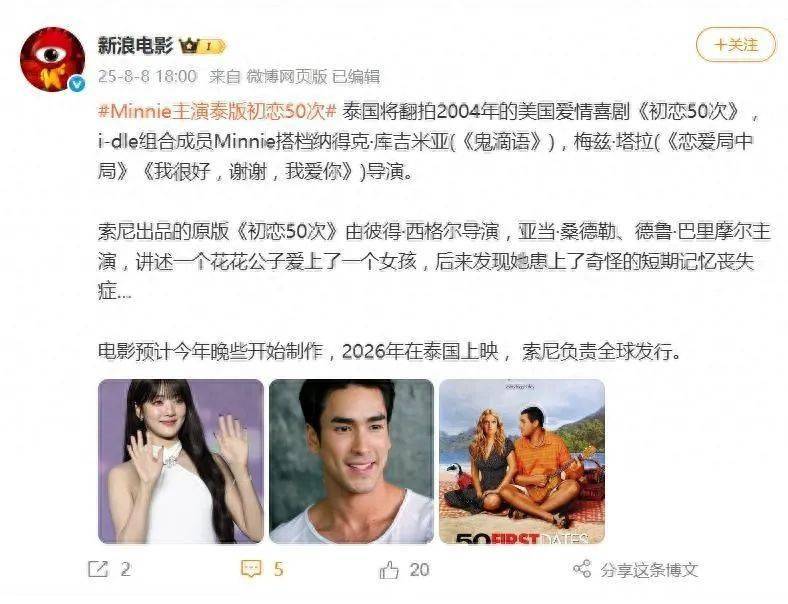The width and height of the screenshot is (788, 604).
Task: Follow the account with the +关注 button
Action: (736, 45)
